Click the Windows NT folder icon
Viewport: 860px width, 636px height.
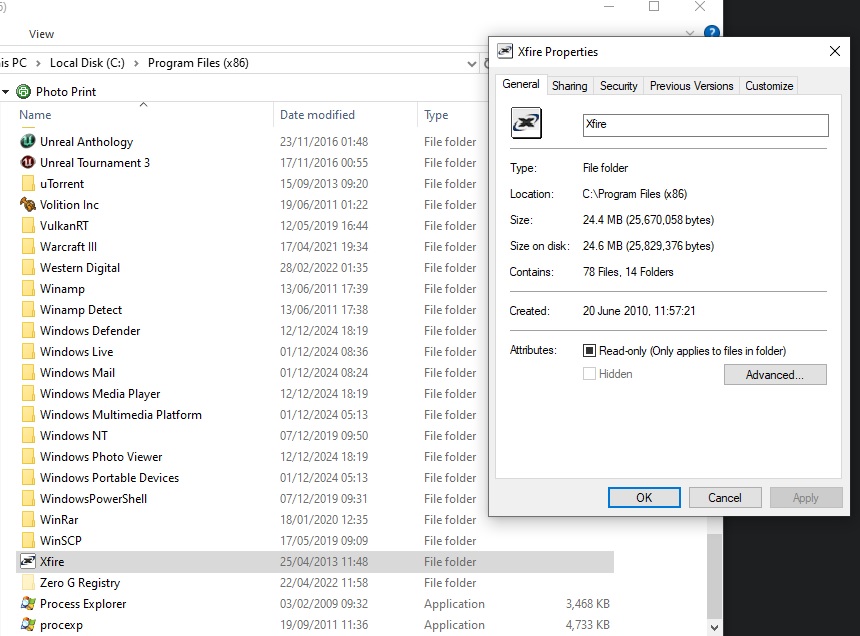28,435
